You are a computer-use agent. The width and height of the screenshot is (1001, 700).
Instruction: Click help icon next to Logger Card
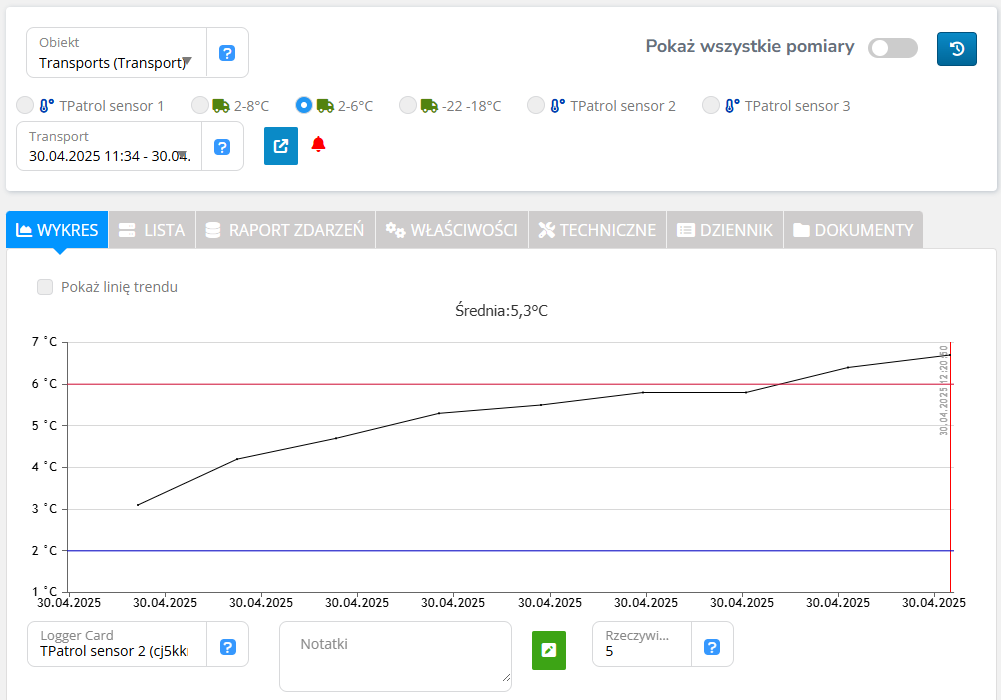click(x=227, y=647)
